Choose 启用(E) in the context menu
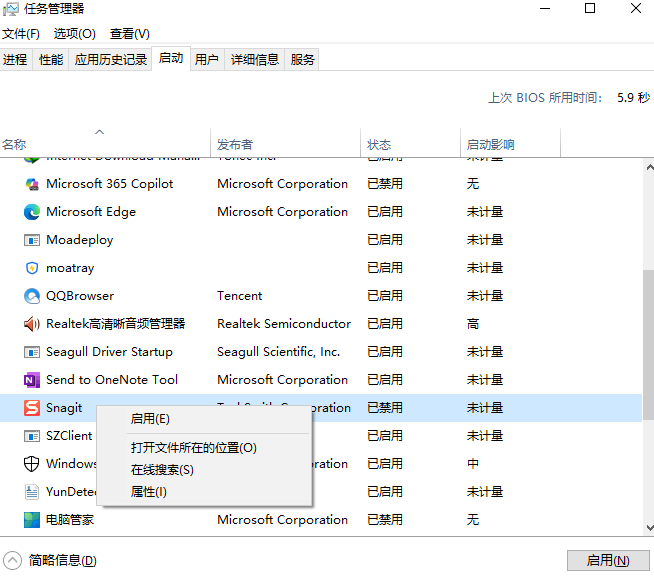 (206, 419)
